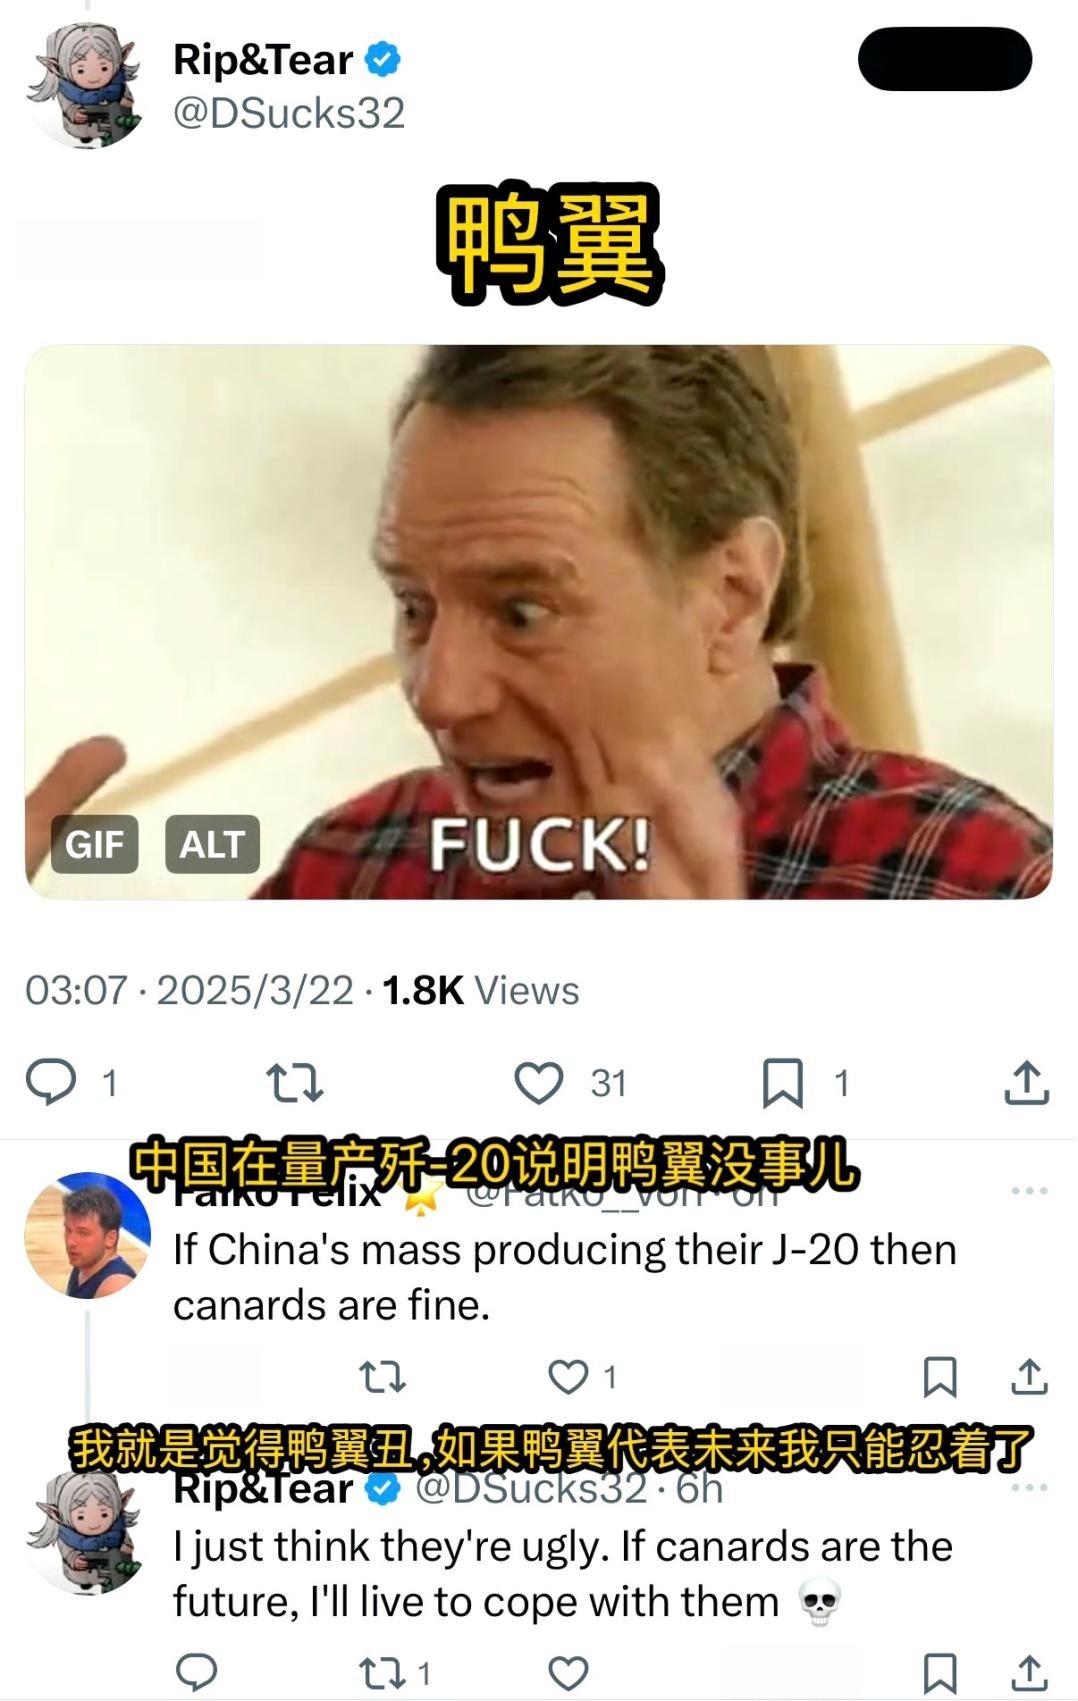Open the reply icon on main tweet
The height and width of the screenshot is (1701, 1078).
[50, 1082]
